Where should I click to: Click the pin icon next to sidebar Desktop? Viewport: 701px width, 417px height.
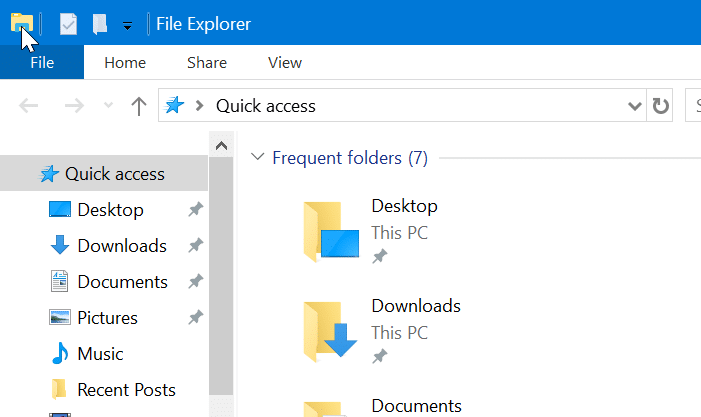(195, 209)
